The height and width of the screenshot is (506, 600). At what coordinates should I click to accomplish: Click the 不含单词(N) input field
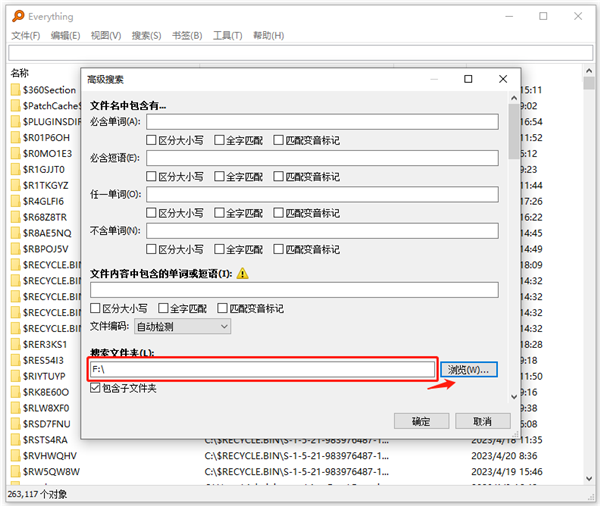click(x=322, y=231)
